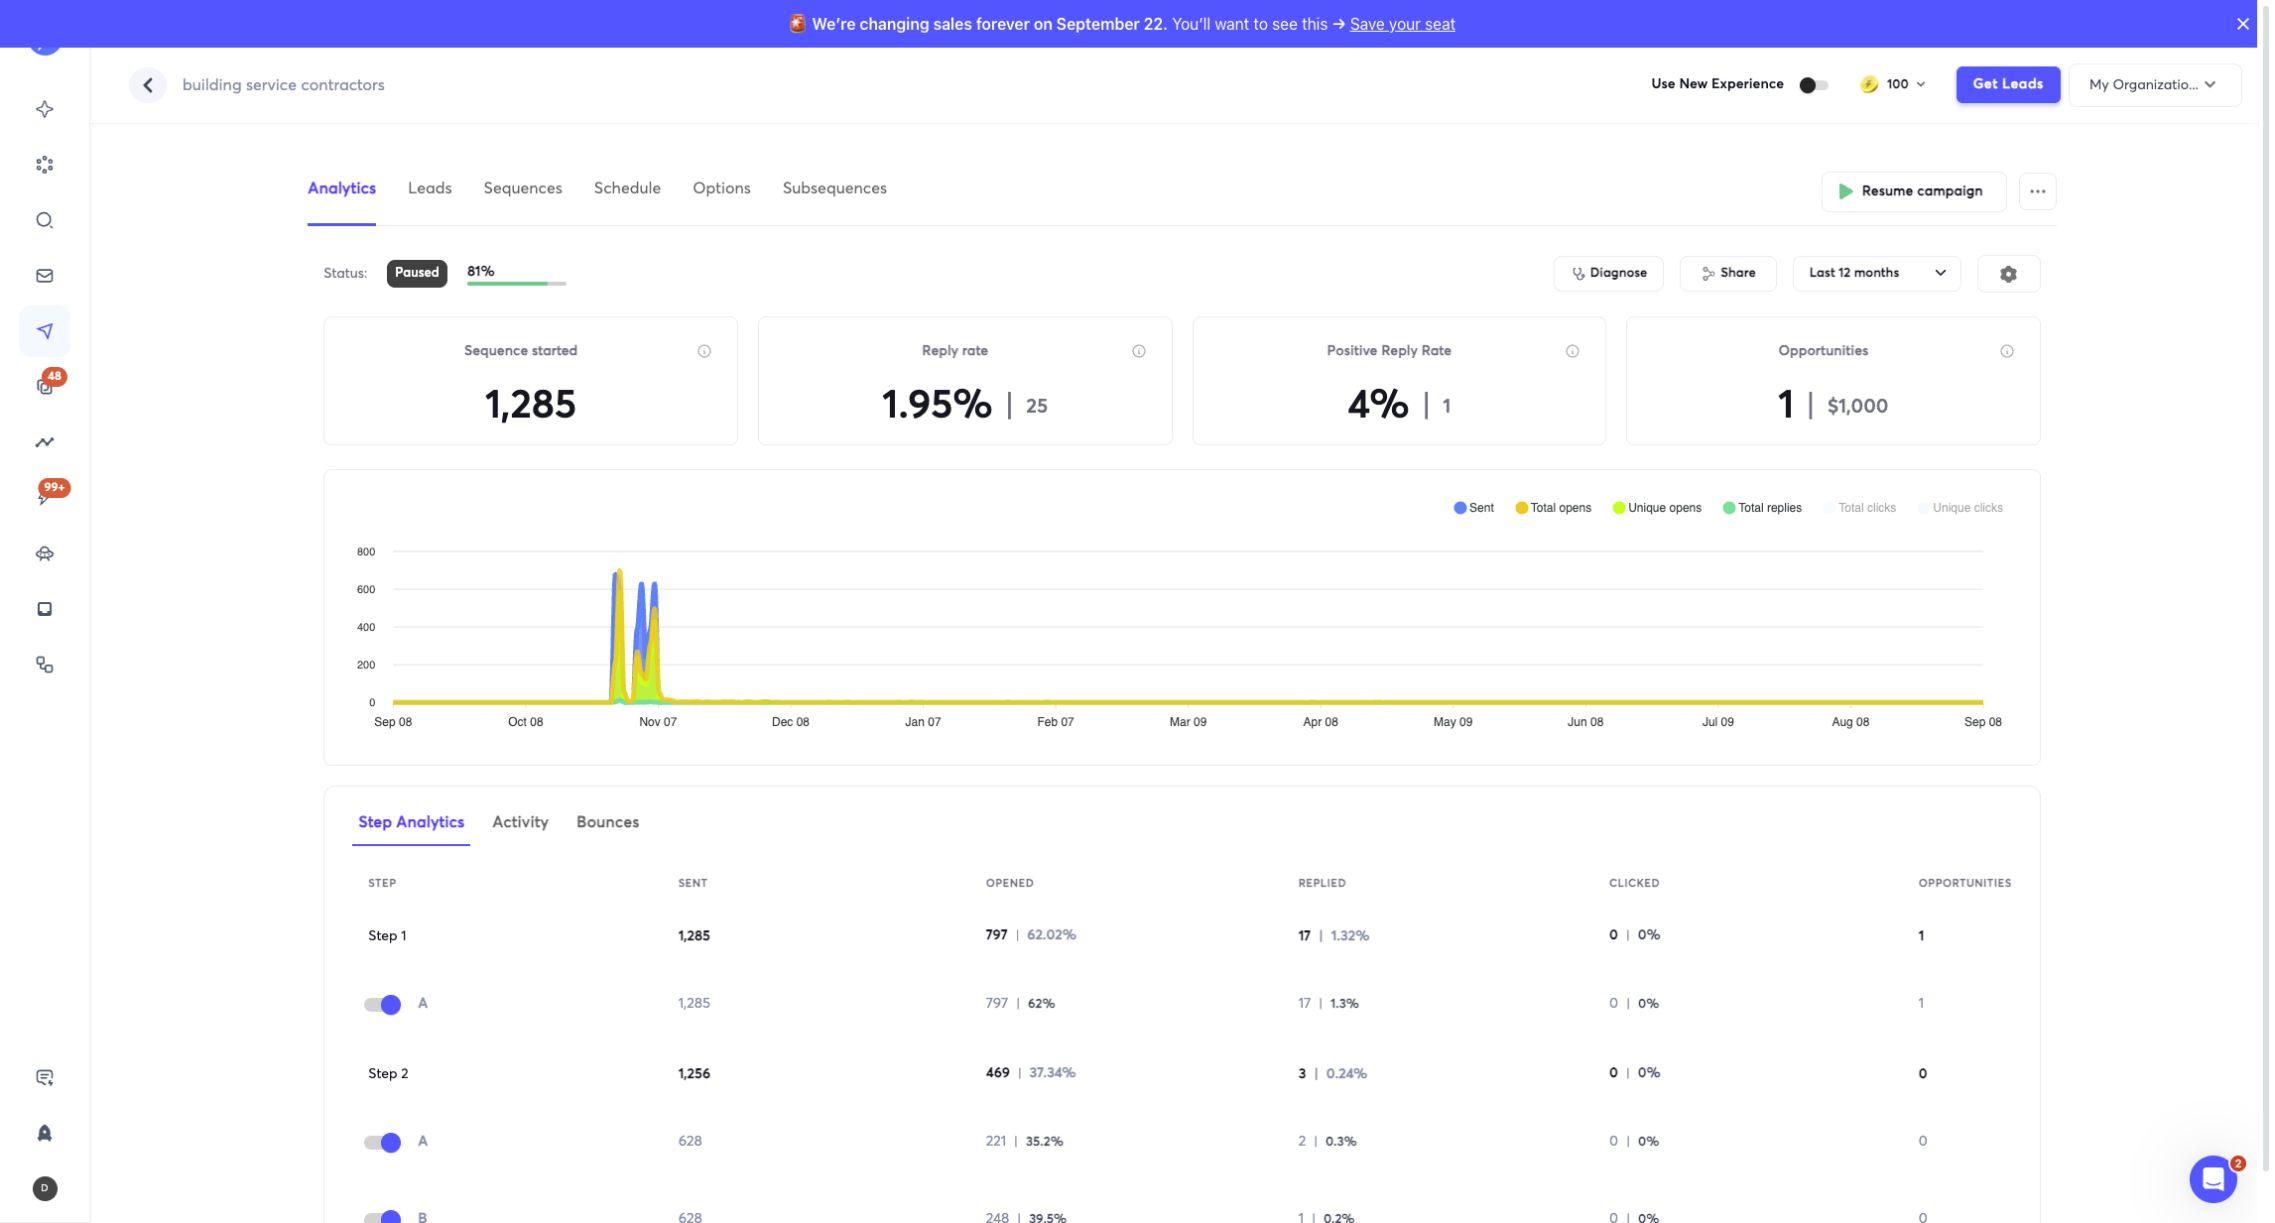Go back with the left chevron button

[x=148, y=85]
